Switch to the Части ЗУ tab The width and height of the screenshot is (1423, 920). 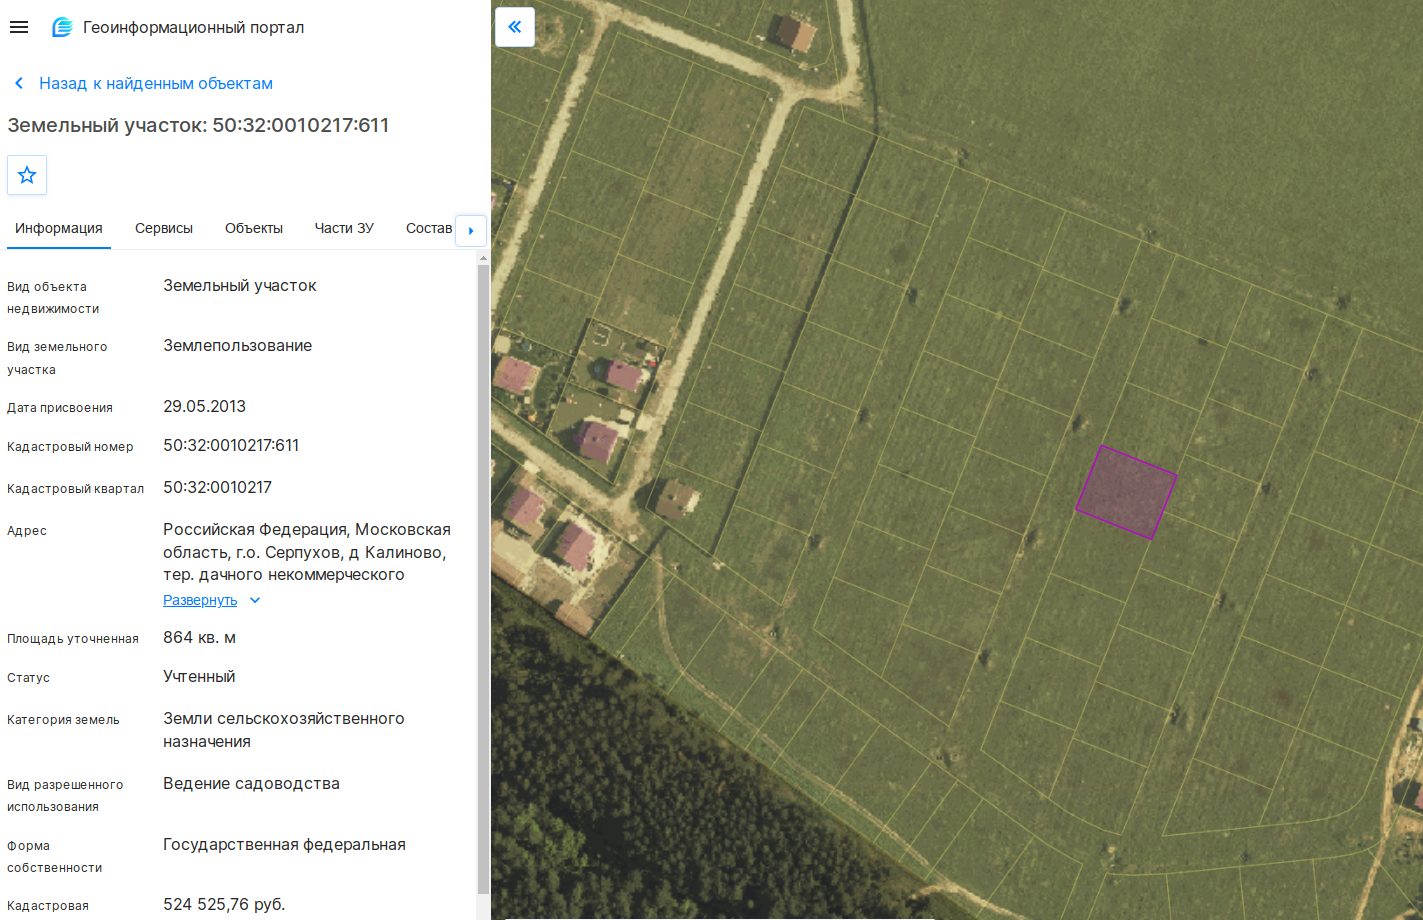(x=344, y=228)
